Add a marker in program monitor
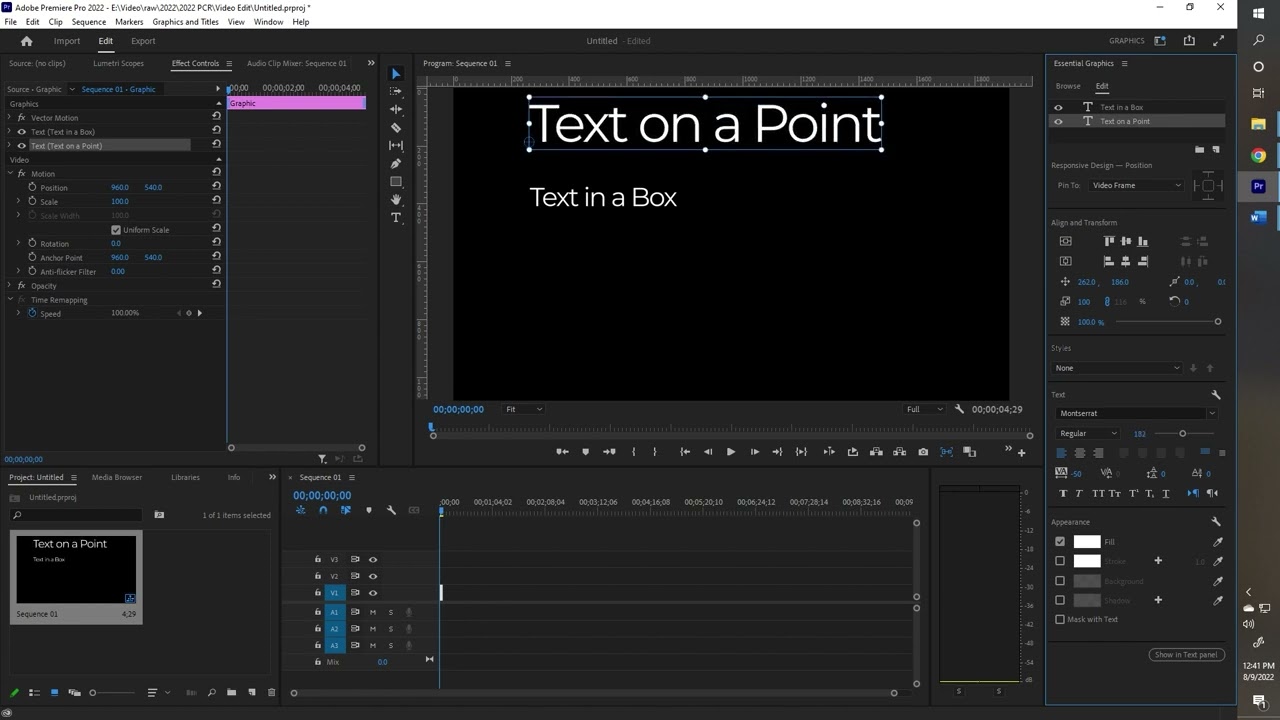The height and width of the screenshot is (720, 1280). 586,452
